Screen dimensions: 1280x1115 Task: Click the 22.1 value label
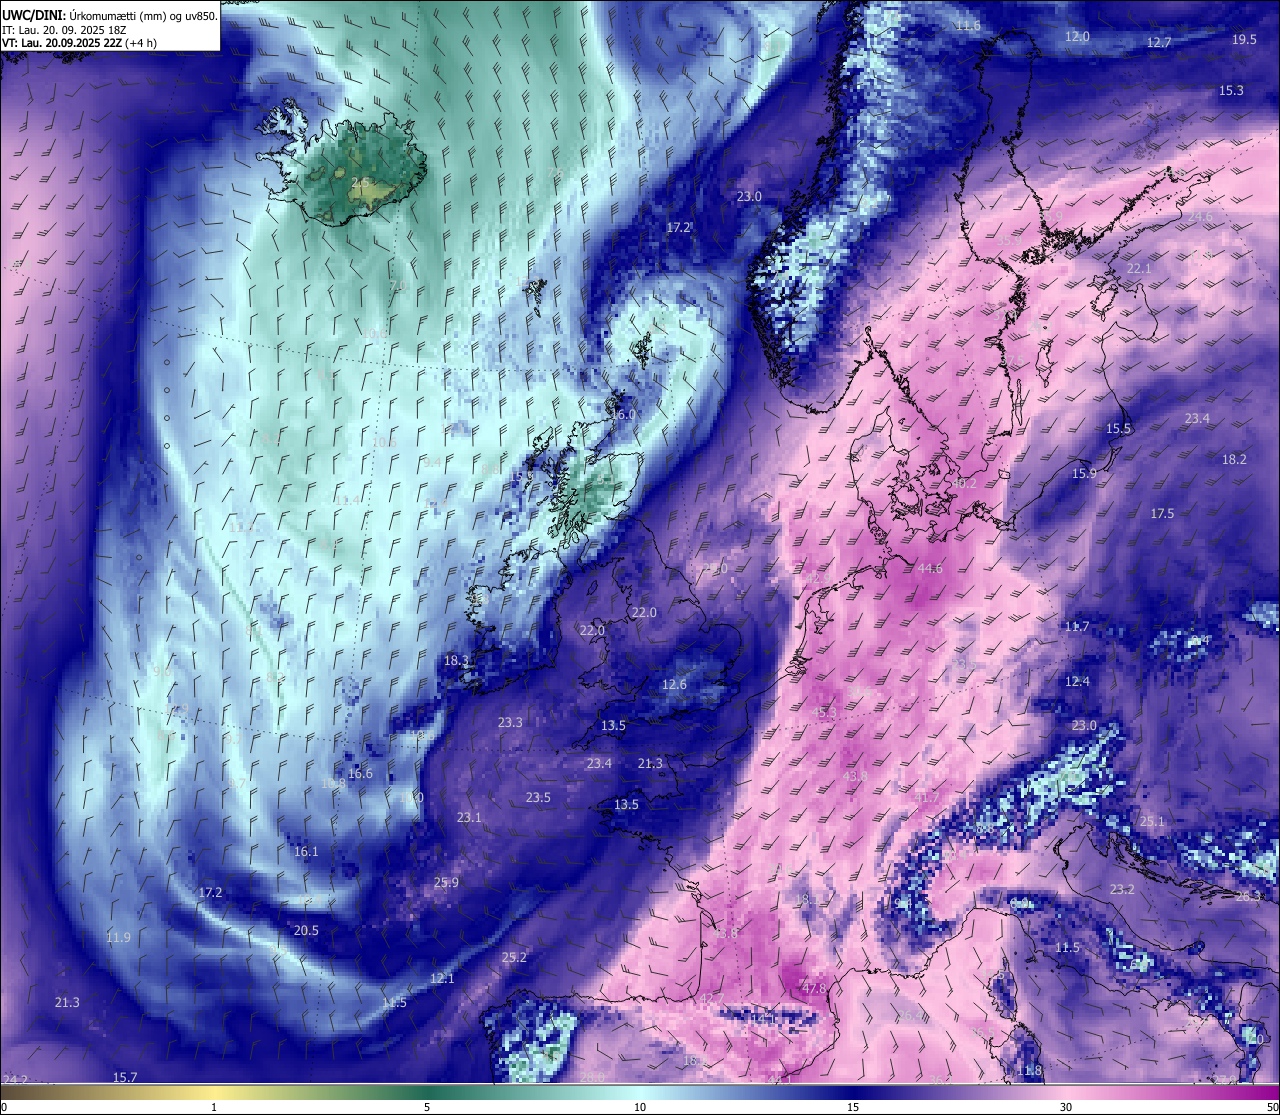(x=1139, y=269)
